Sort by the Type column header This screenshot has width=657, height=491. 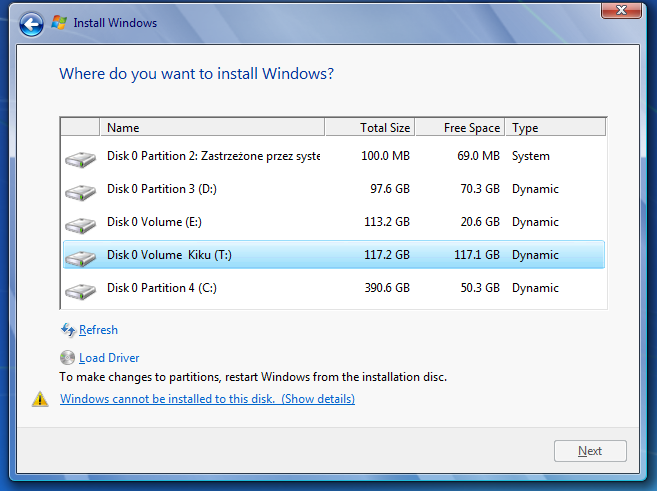click(556, 127)
